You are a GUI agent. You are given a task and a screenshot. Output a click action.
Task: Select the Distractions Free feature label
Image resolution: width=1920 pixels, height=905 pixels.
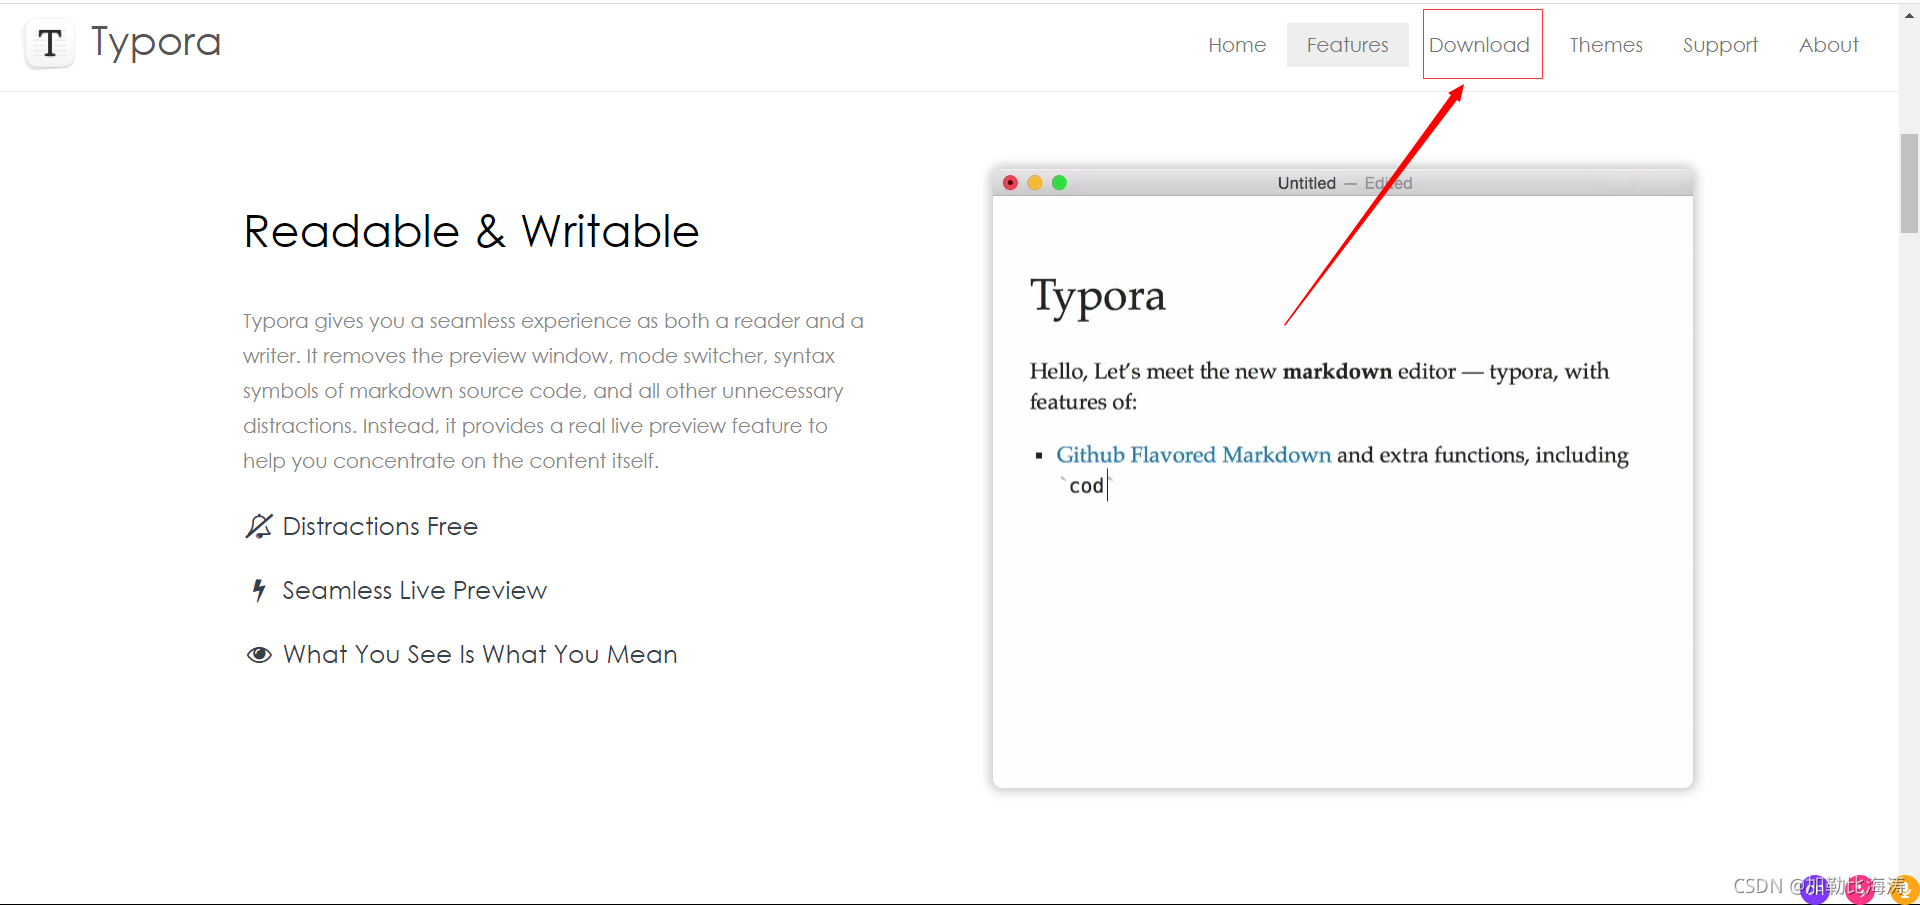(x=380, y=526)
